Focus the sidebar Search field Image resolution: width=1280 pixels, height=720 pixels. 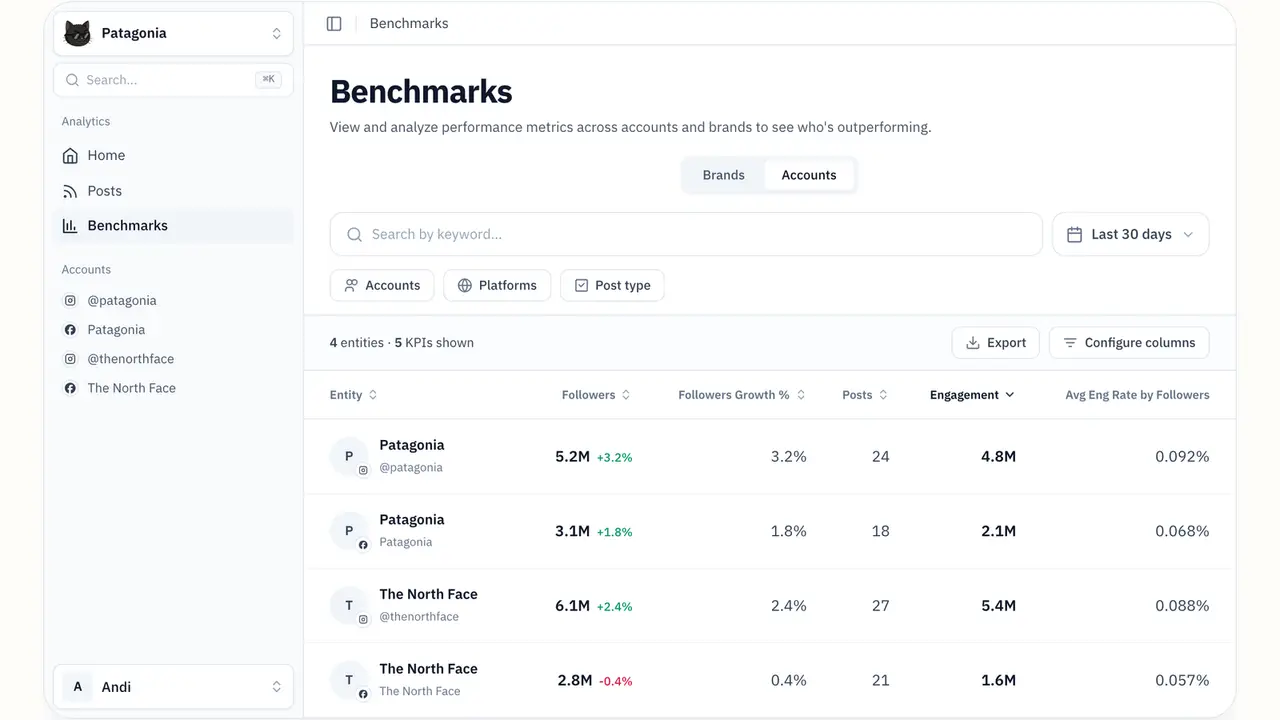pyautogui.click(x=173, y=80)
